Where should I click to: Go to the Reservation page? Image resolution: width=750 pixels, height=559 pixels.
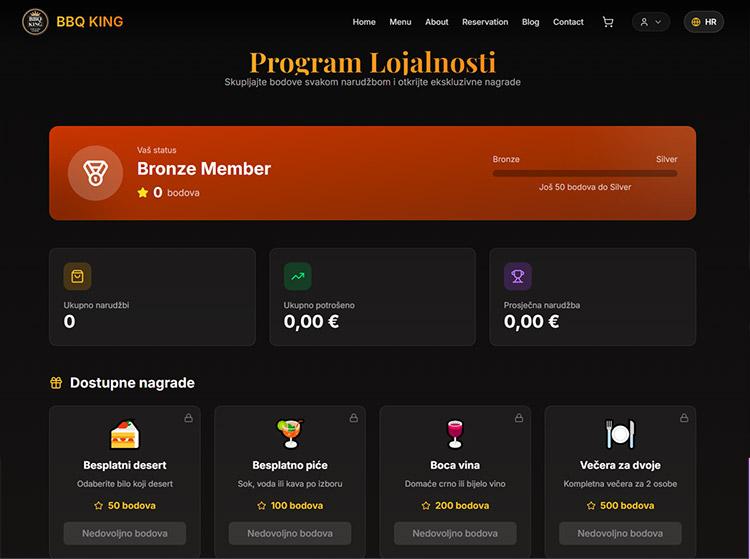tap(485, 22)
